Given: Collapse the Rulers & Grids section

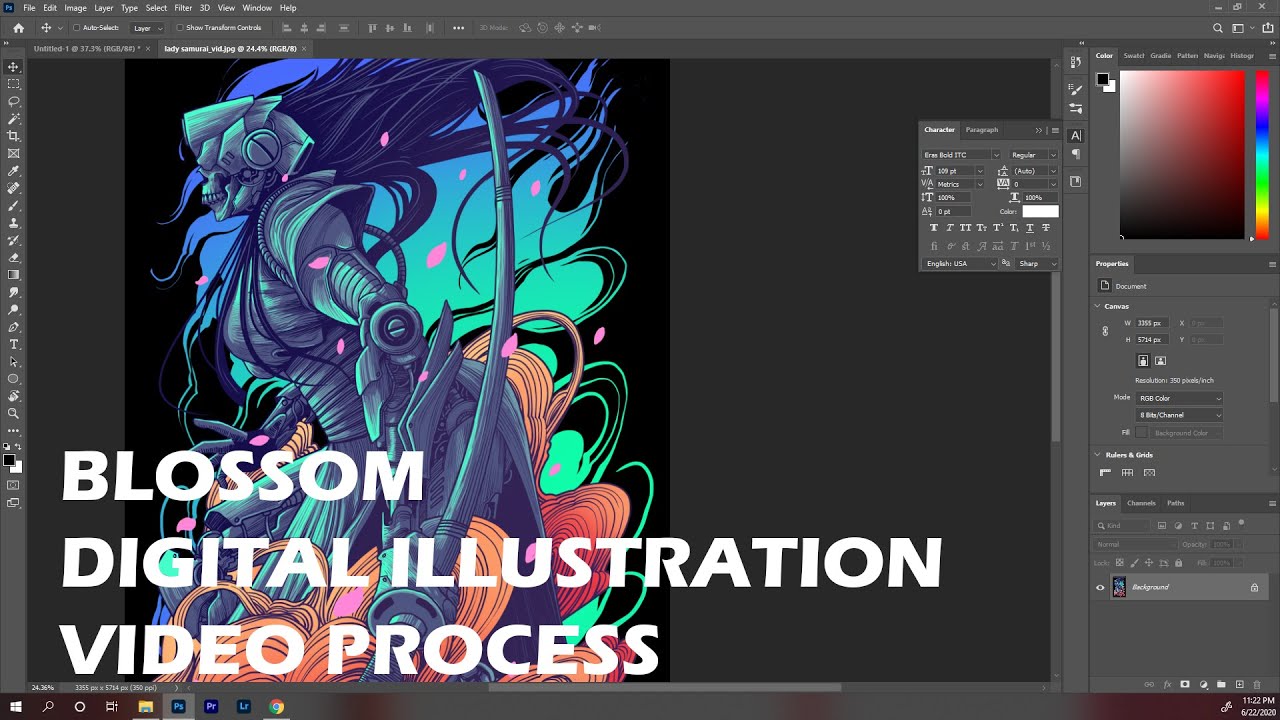Looking at the screenshot, I should pyautogui.click(x=1097, y=455).
